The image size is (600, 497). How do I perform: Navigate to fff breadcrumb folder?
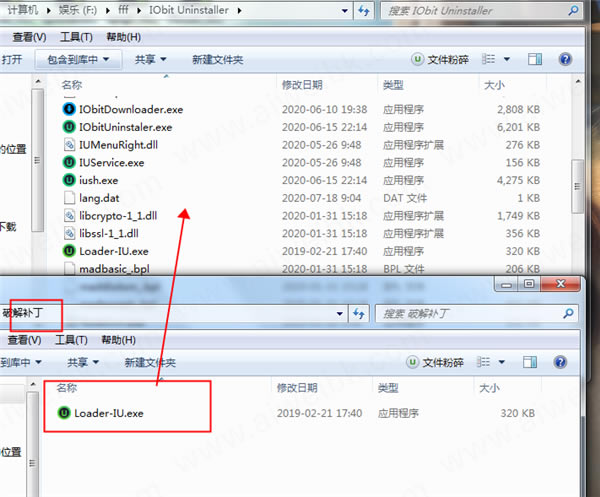tap(123, 10)
